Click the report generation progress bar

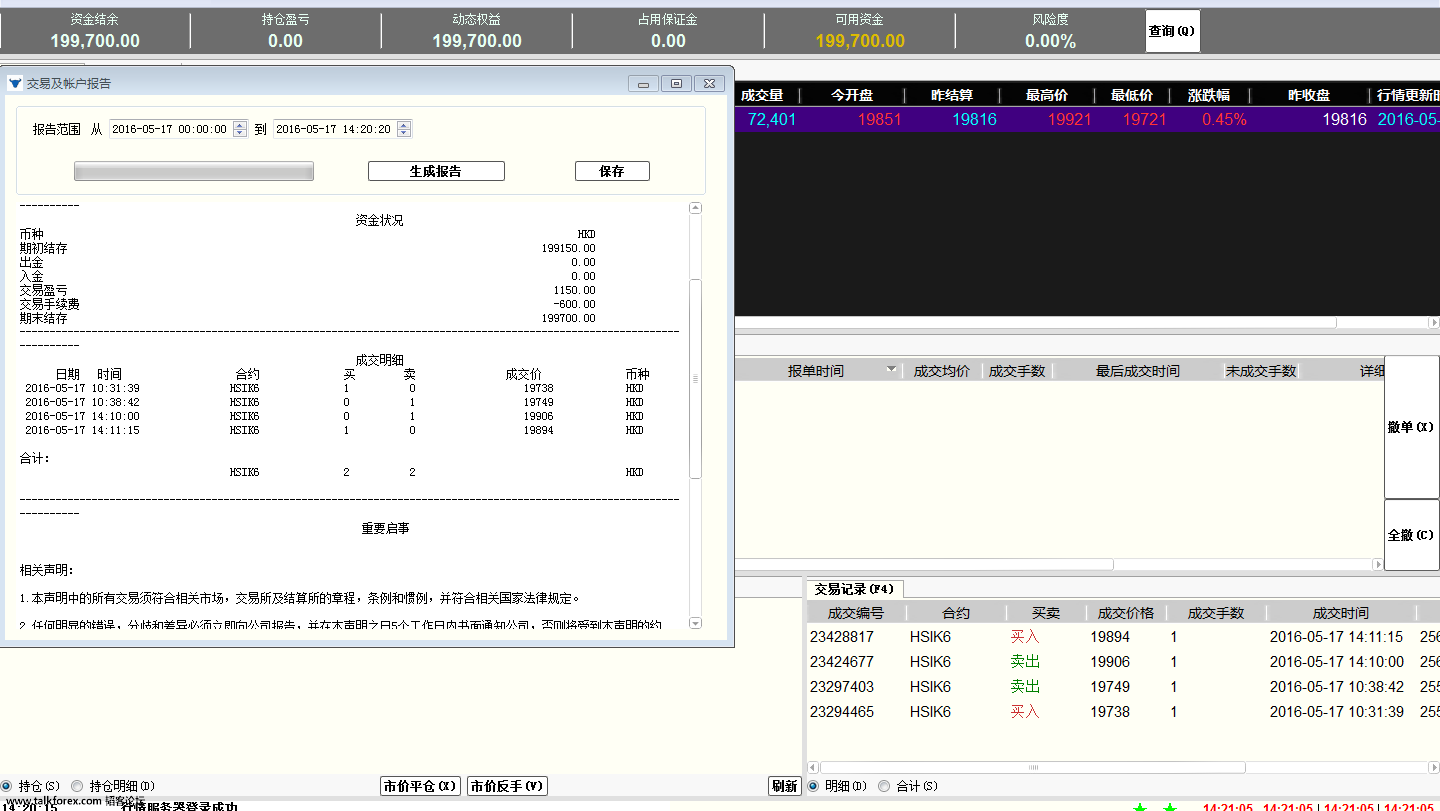coord(194,172)
